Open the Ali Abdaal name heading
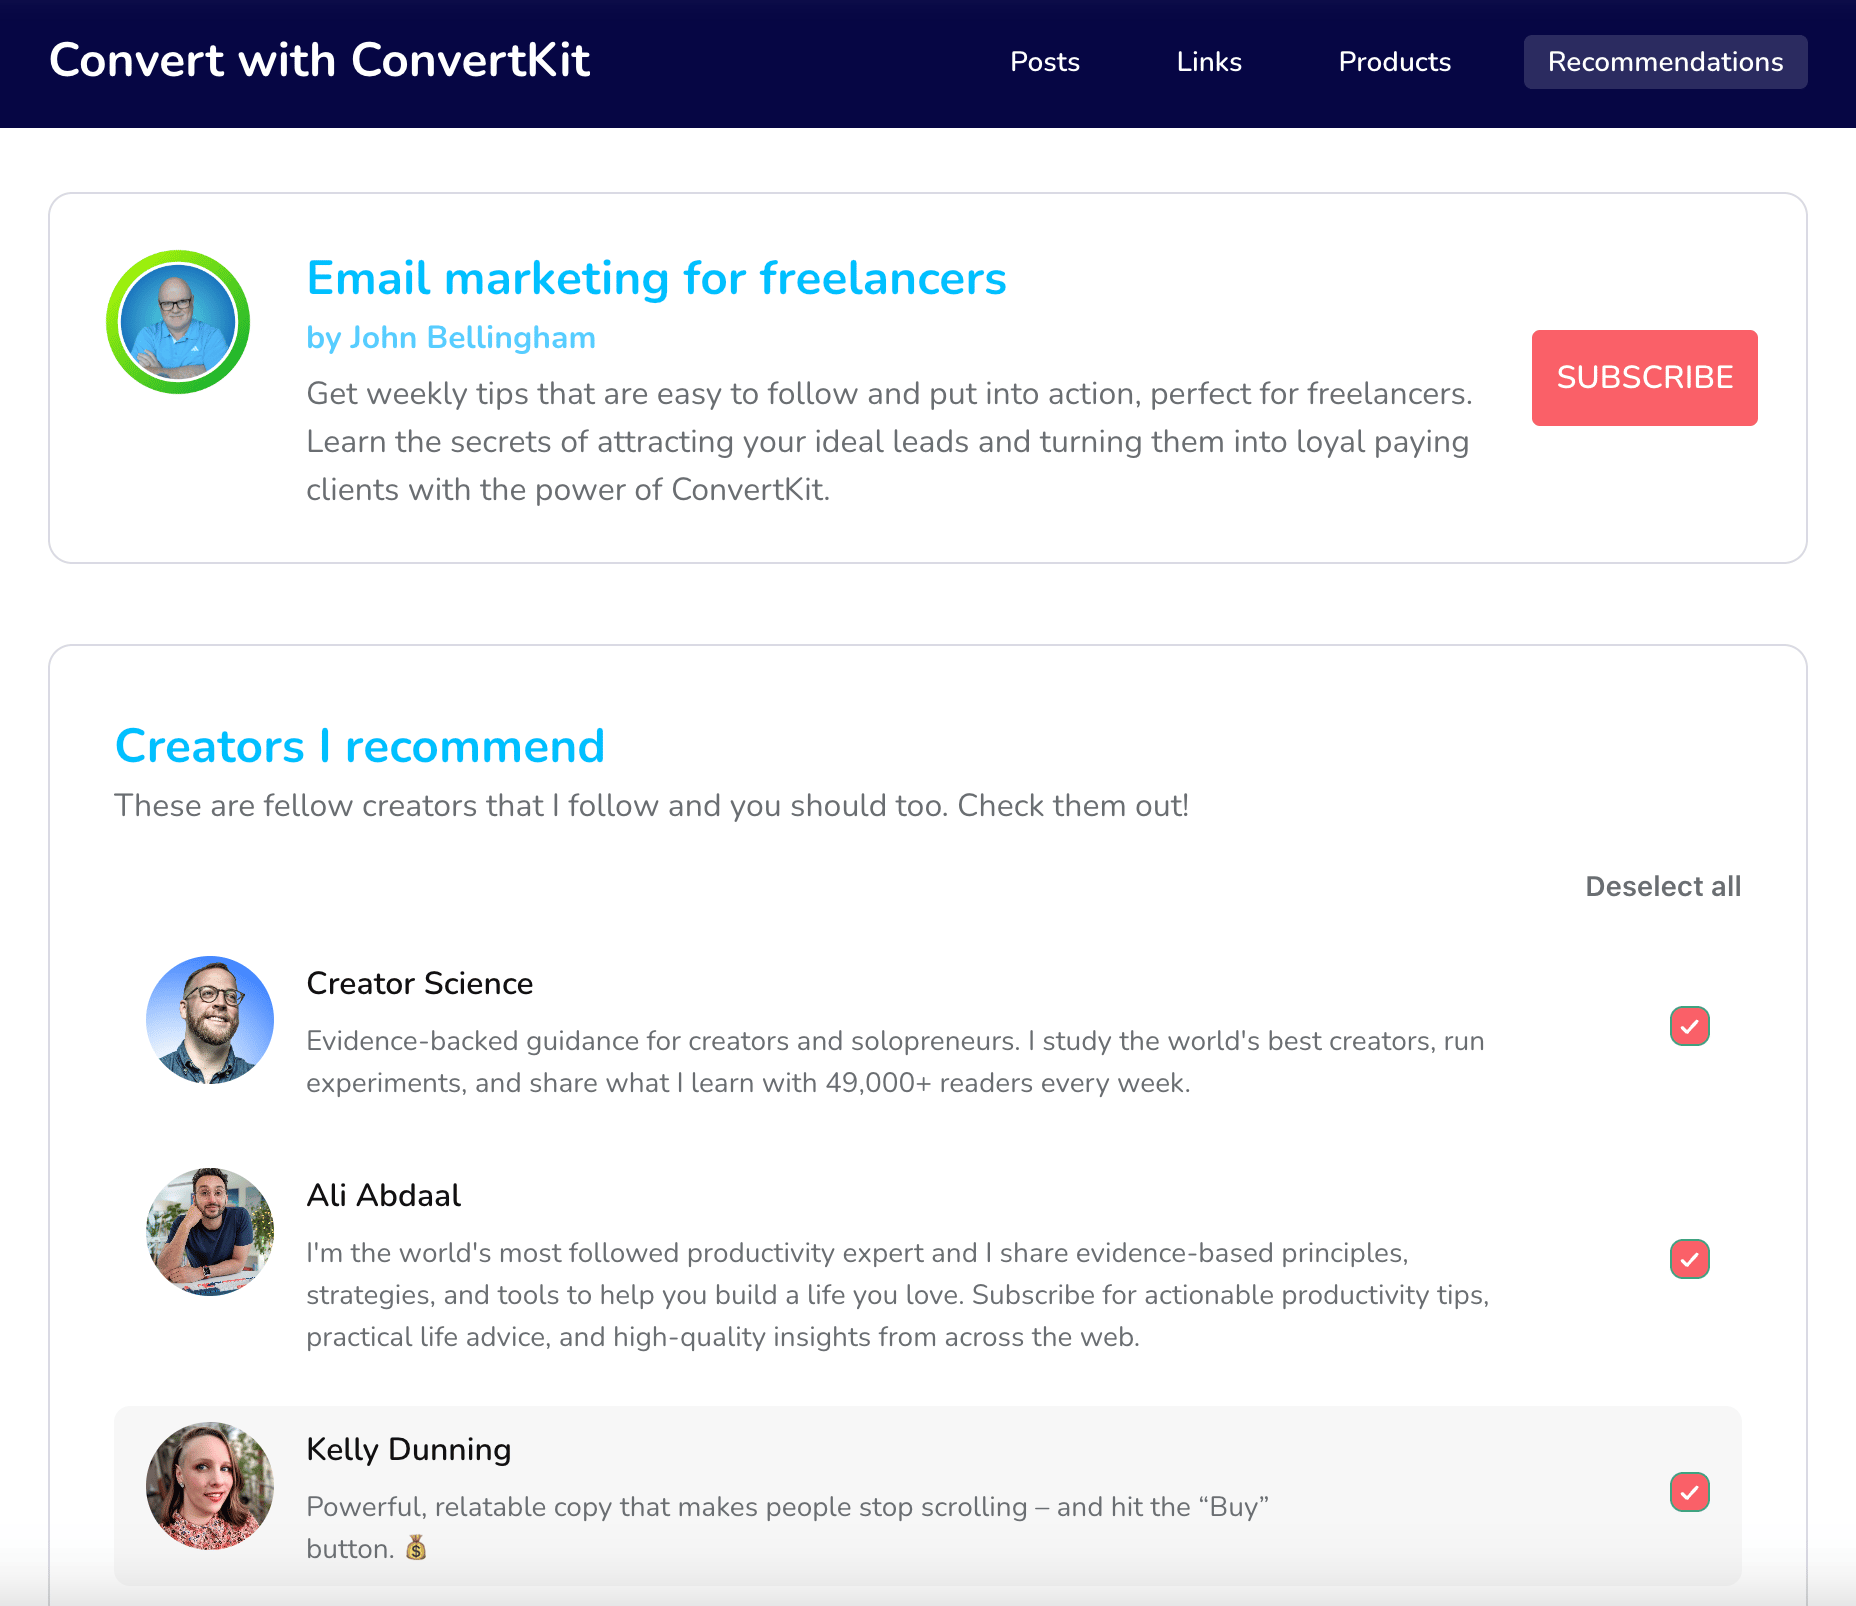The width and height of the screenshot is (1856, 1606). click(x=383, y=1195)
